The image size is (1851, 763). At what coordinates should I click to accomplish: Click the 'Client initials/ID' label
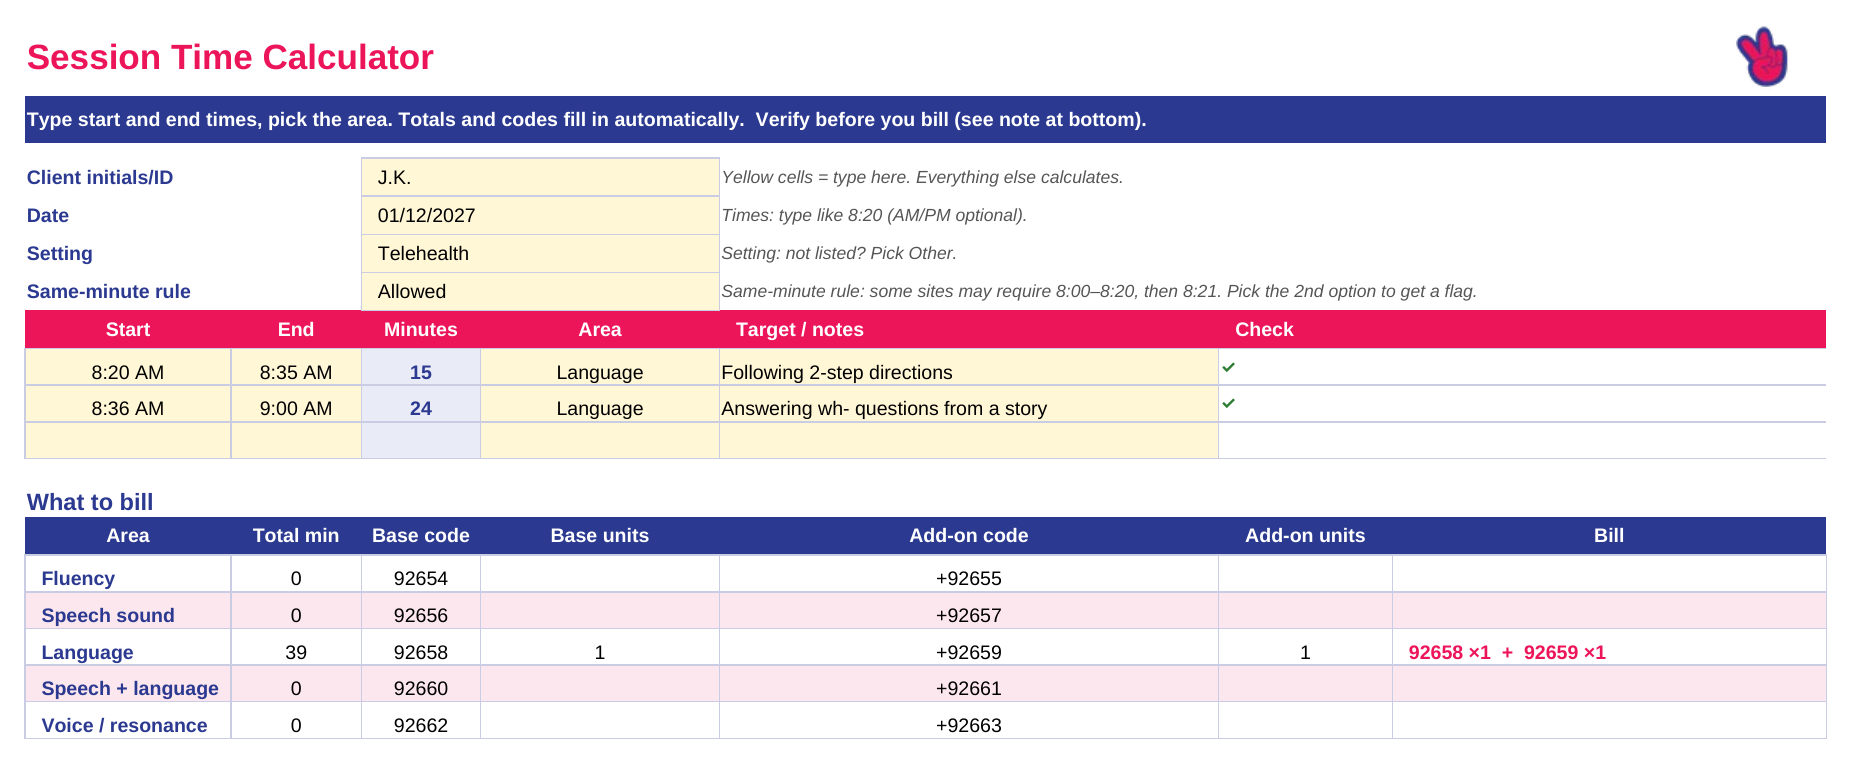click(100, 177)
